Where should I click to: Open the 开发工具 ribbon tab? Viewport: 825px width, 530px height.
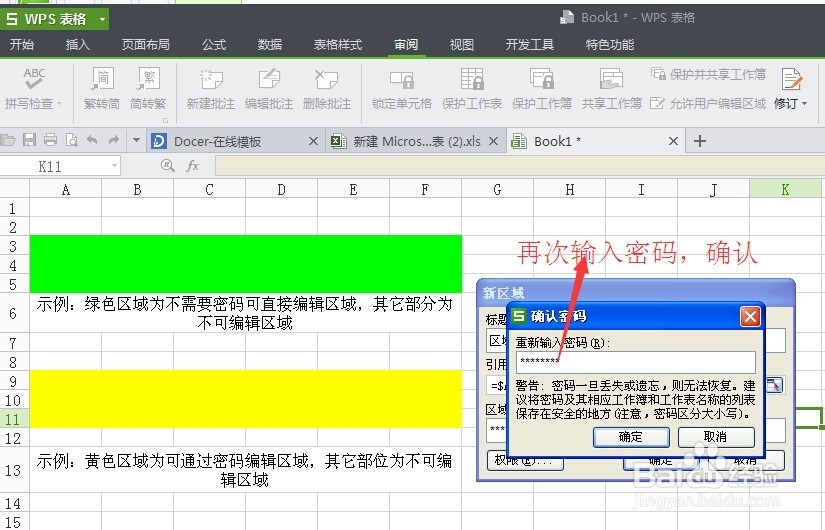coord(530,45)
